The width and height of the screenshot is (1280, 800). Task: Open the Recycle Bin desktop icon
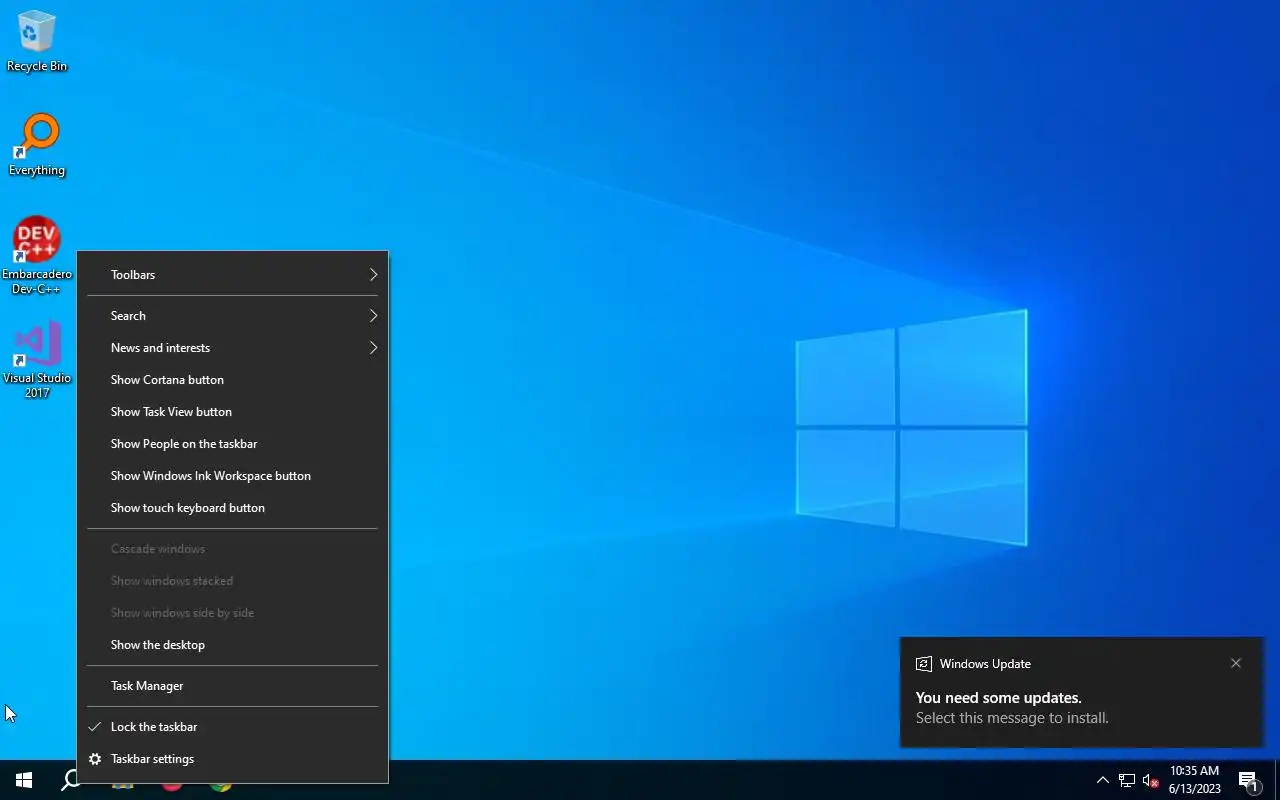tap(37, 41)
